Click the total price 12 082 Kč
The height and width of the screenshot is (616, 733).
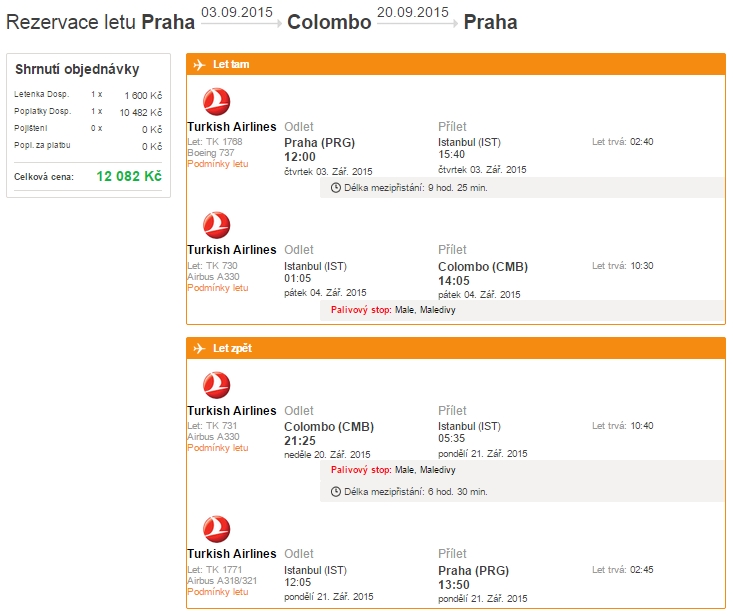pos(129,176)
